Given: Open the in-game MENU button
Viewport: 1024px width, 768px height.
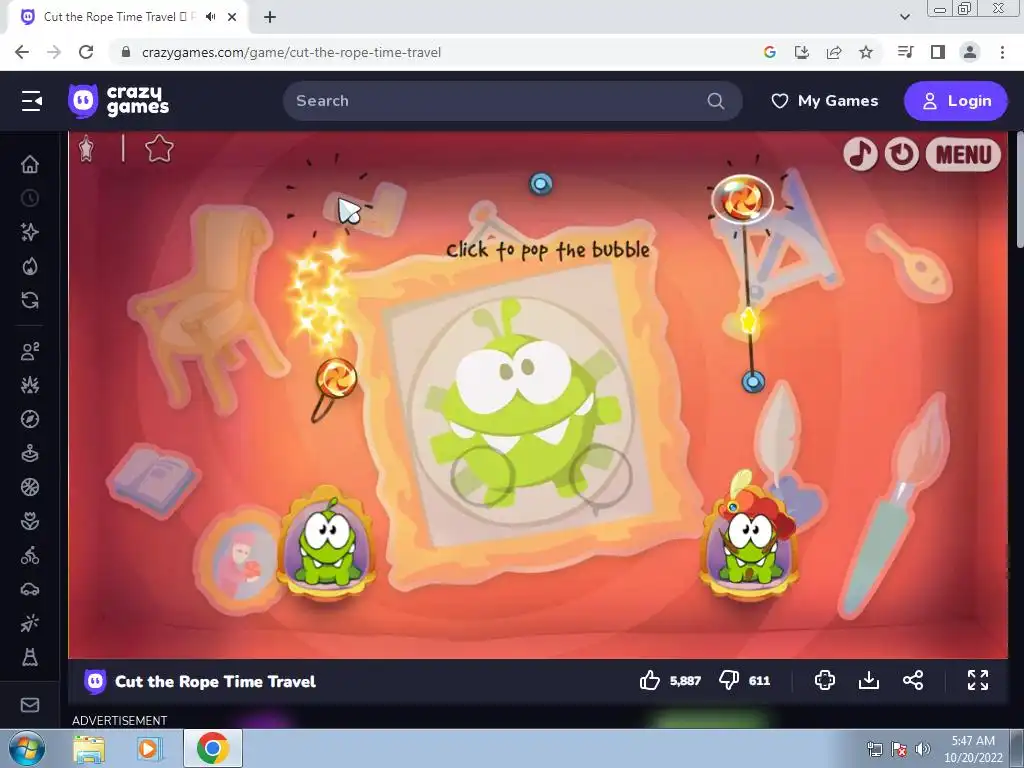Looking at the screenshot, I should (963, 155).
